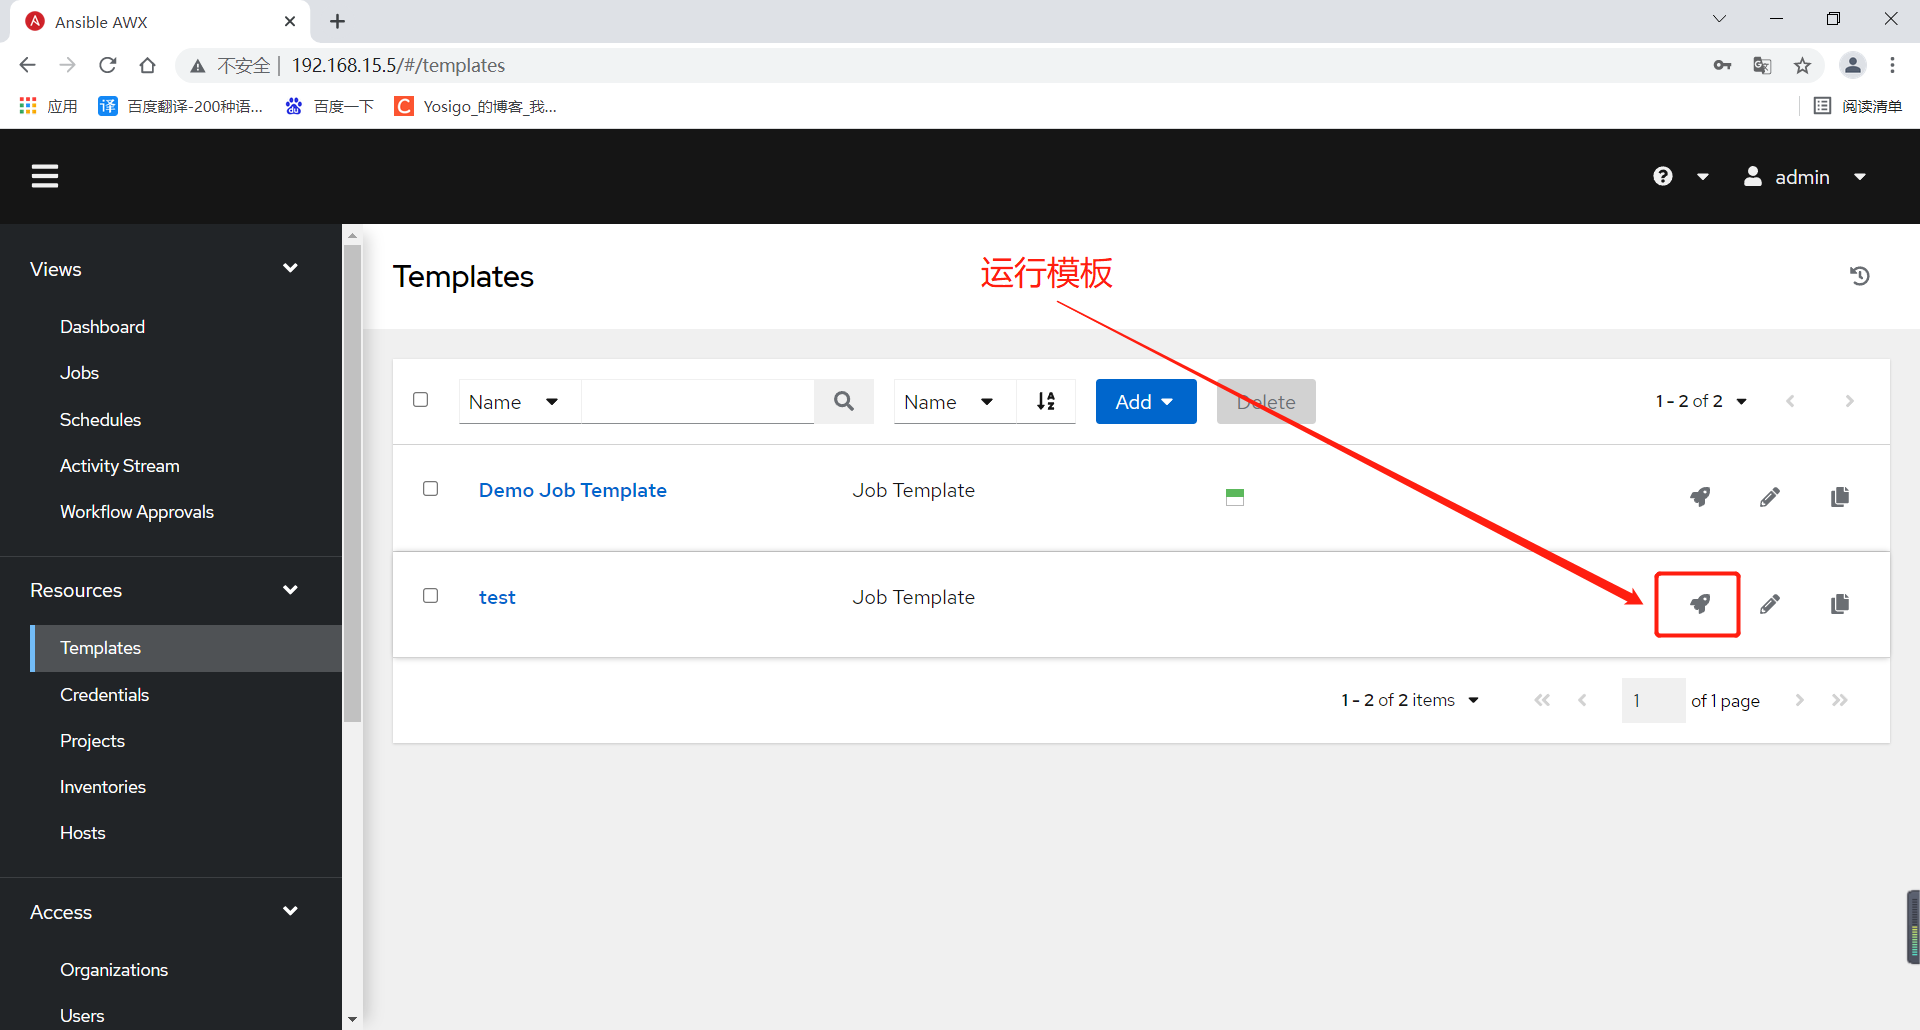Open Activity Stream in sidebar
Image resolution: width=1920 pixels, height=1030 pixels.
120,466
